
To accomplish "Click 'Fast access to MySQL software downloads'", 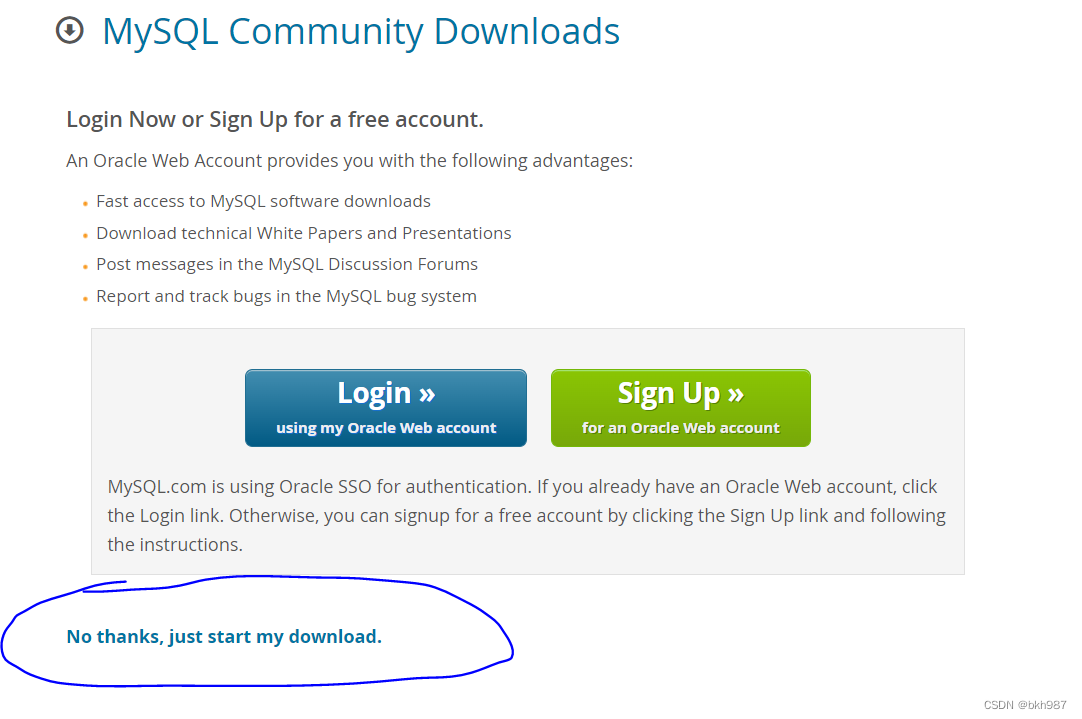I will click(x=263, y=201).
